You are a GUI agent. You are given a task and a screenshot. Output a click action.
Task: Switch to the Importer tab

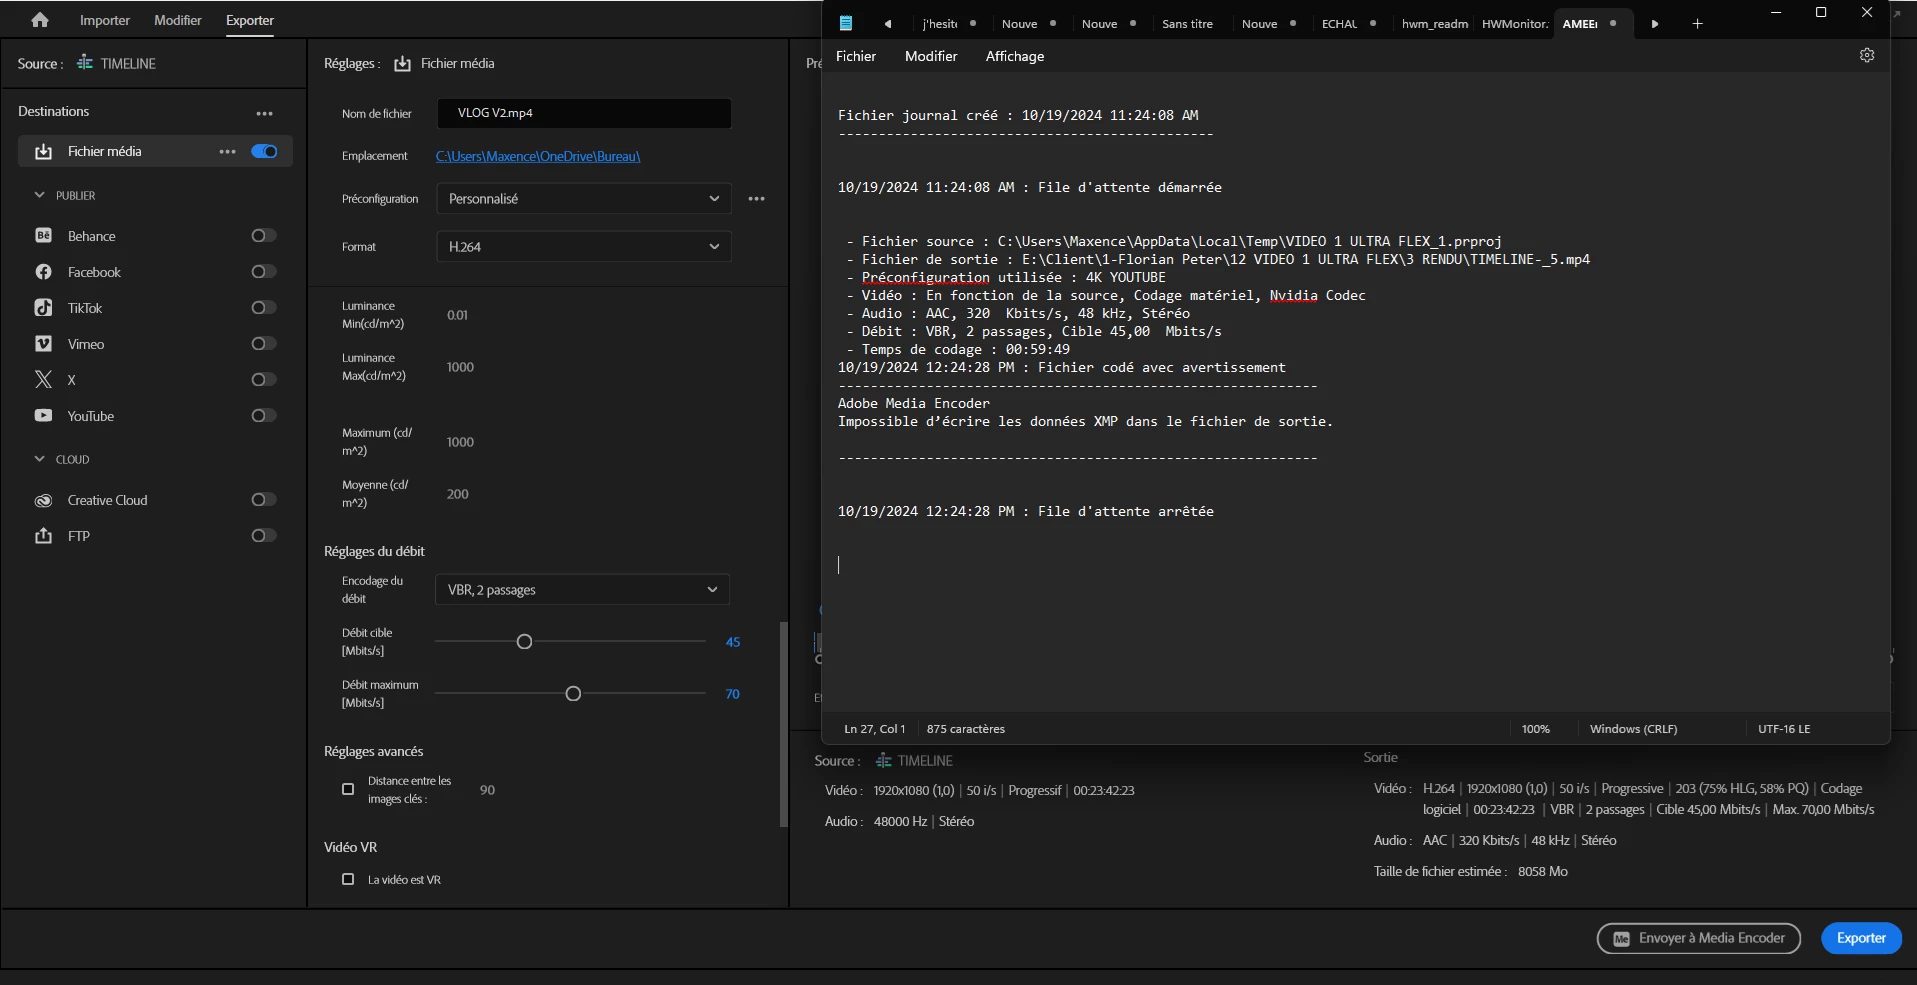pos(105,20)
